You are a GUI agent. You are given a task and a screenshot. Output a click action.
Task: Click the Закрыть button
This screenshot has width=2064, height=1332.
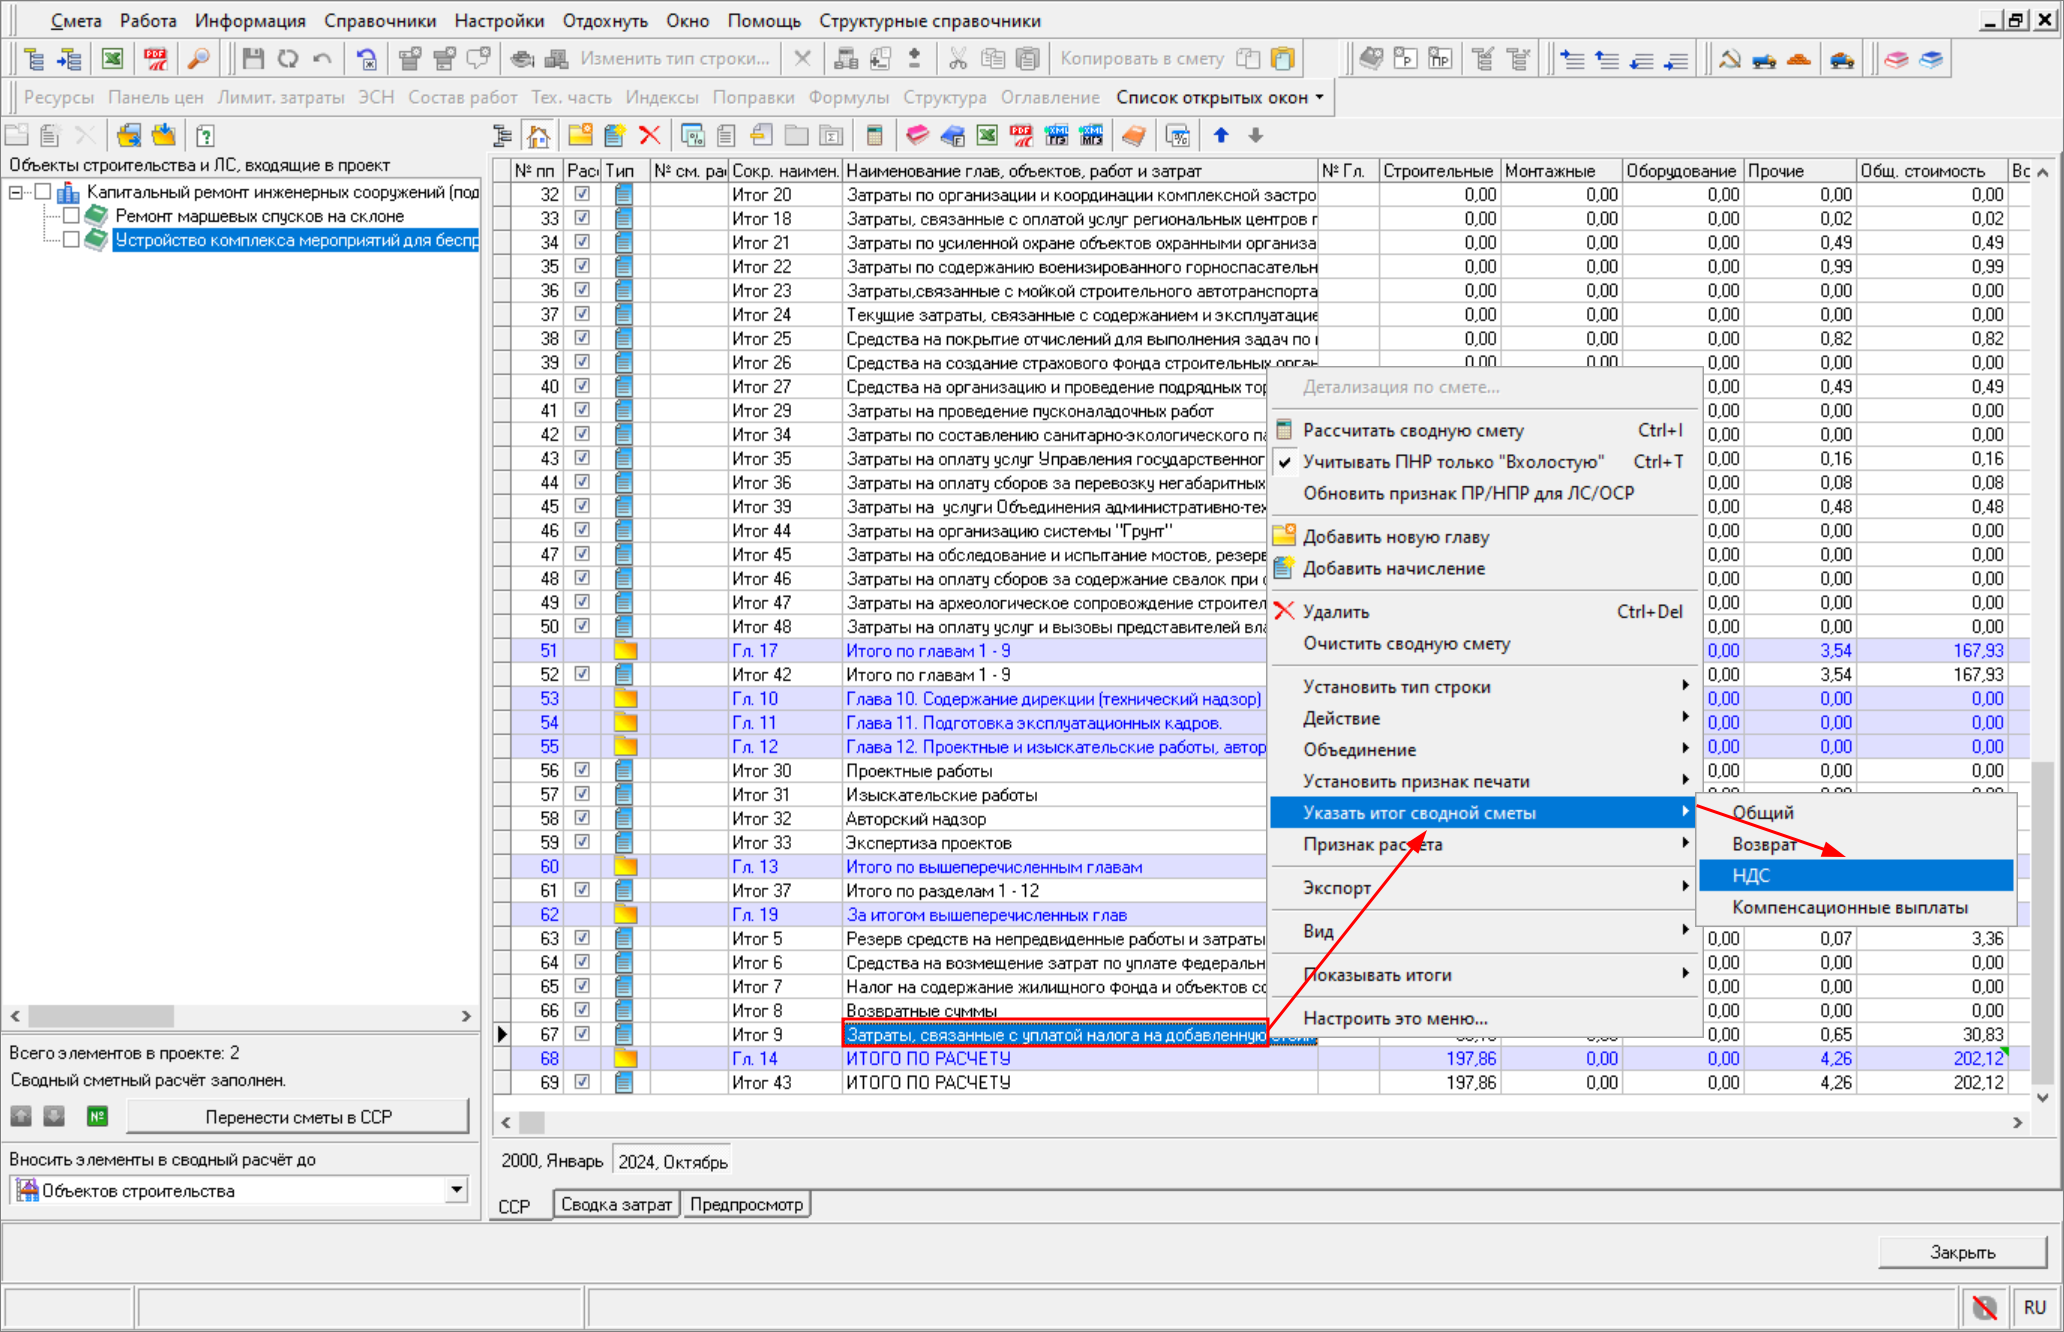(1961, 1252)
